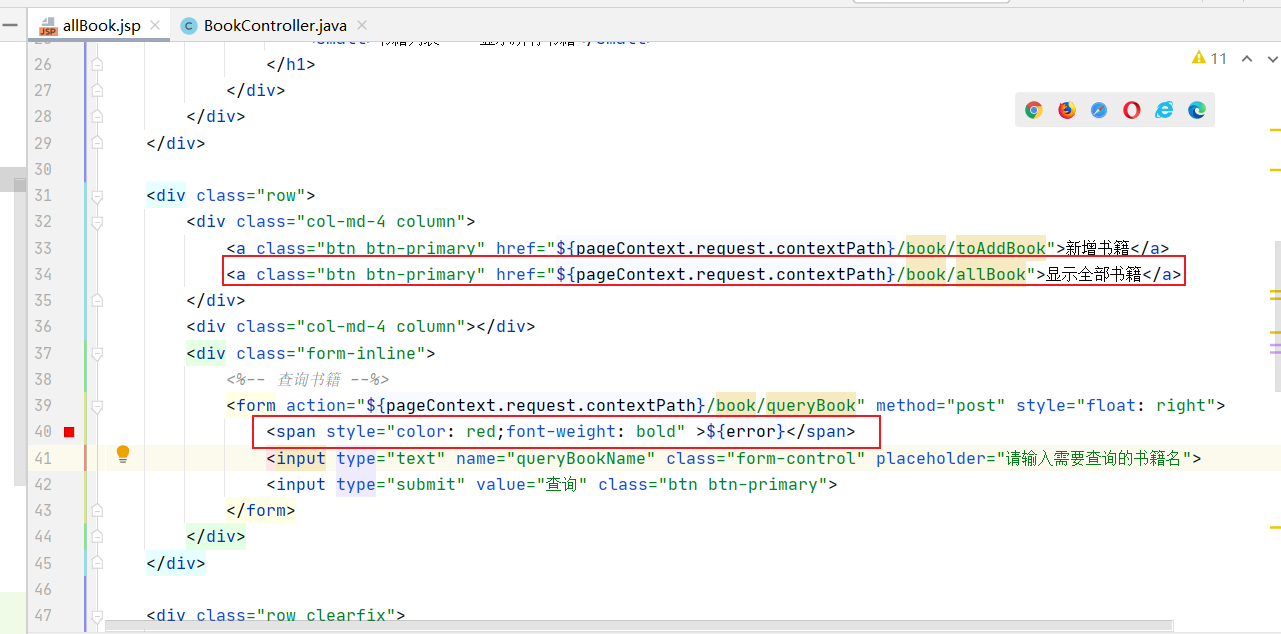Open page in Edge browser
This screenshot has width=1281, height=634.
(1197, 110)
